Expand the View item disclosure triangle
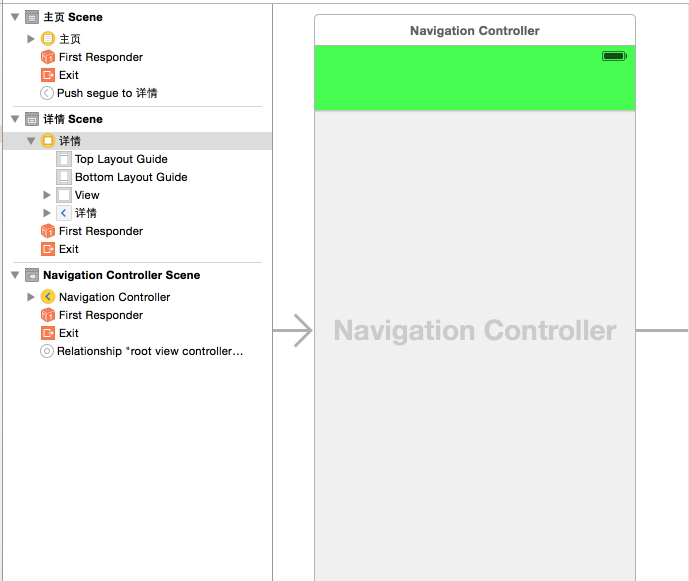Viewport: 689px width, 581px height. point(47,195)
